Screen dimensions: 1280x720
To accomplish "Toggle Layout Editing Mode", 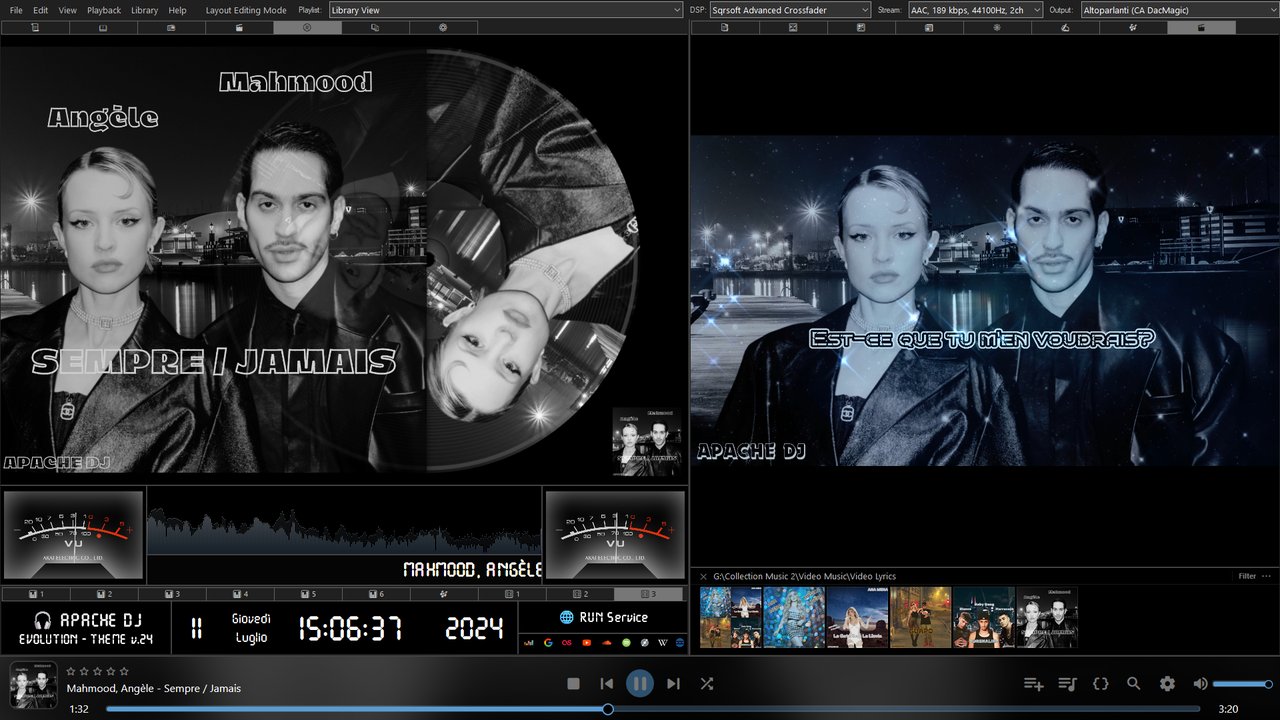I will [x=246, y=10].
